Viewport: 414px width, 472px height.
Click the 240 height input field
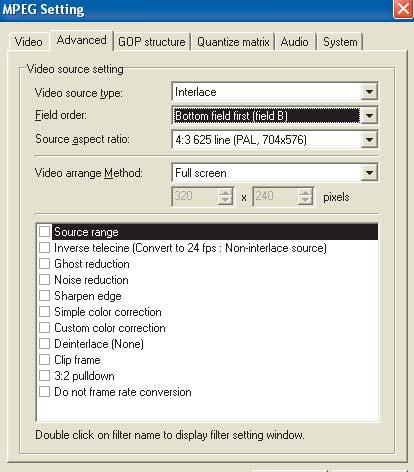click(276, 196)
